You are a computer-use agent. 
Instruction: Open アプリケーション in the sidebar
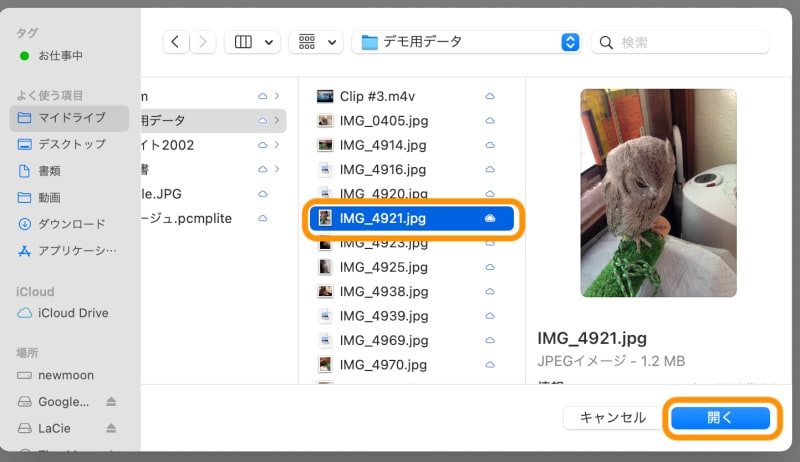coord(69,250)
